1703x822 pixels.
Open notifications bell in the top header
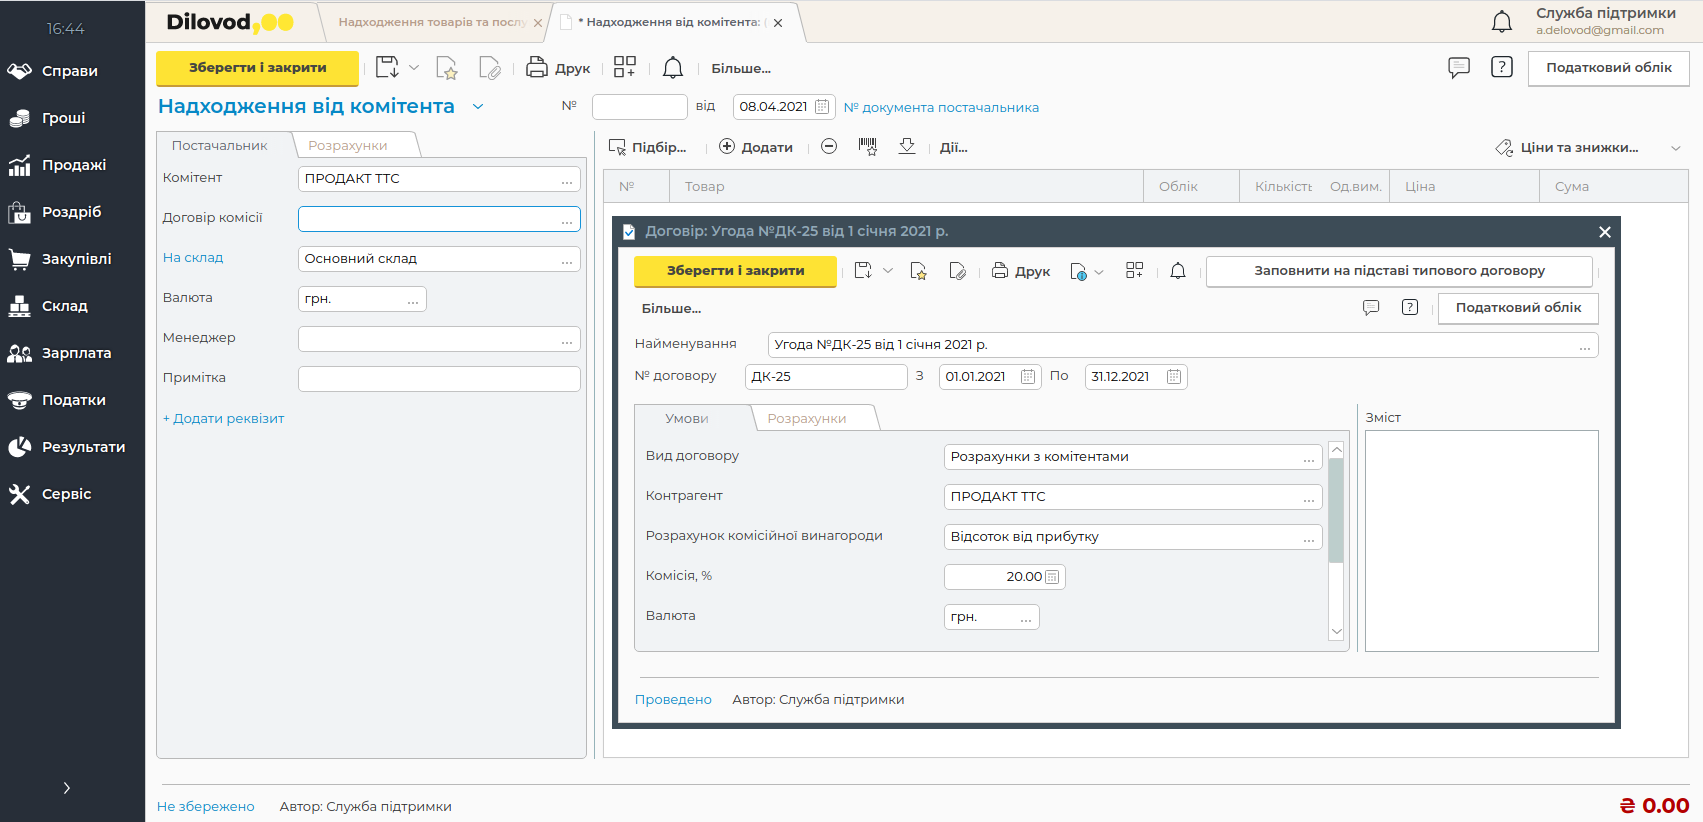tap(1501, 22)
